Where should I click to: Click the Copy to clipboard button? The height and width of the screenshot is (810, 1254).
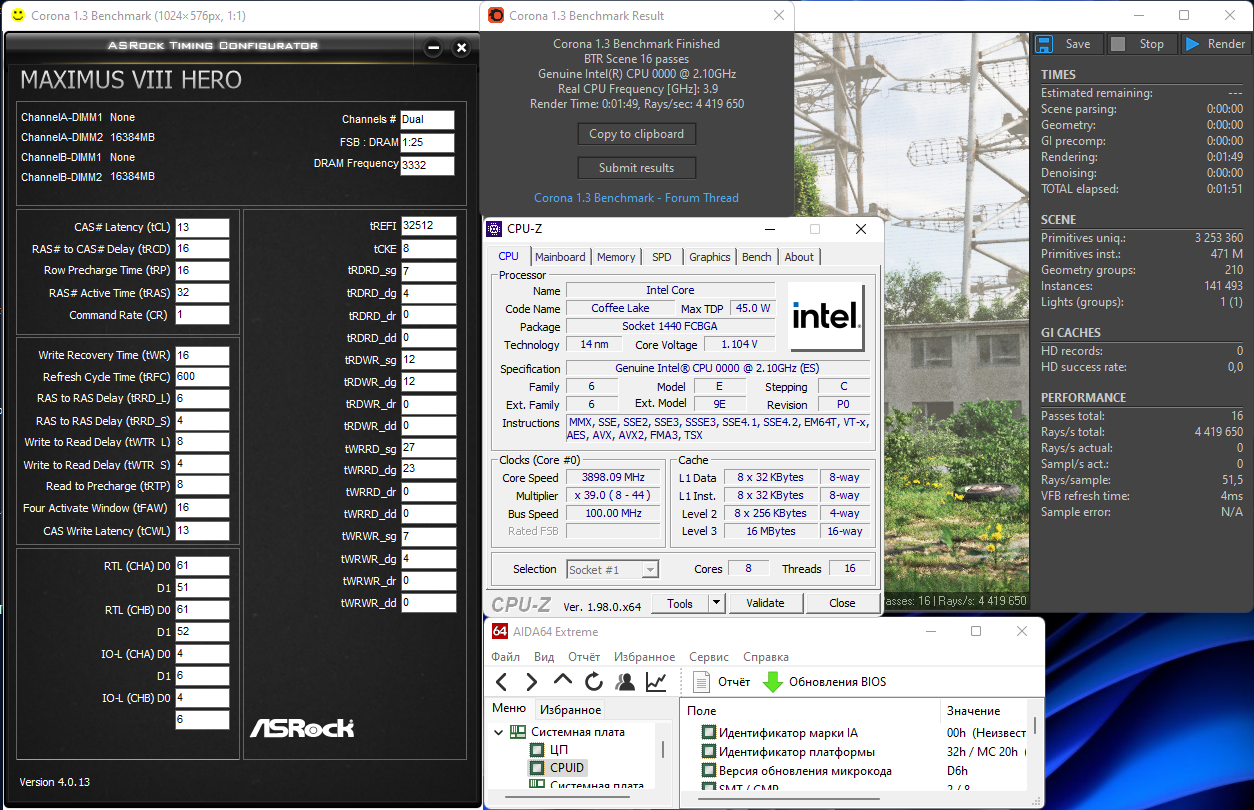636,134
